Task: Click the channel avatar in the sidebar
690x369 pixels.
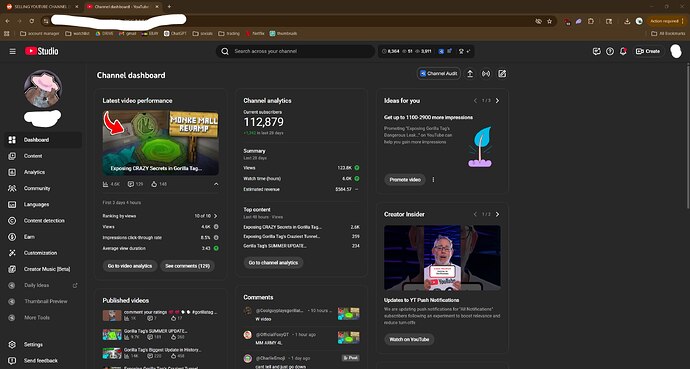Action: pos(43,89)
